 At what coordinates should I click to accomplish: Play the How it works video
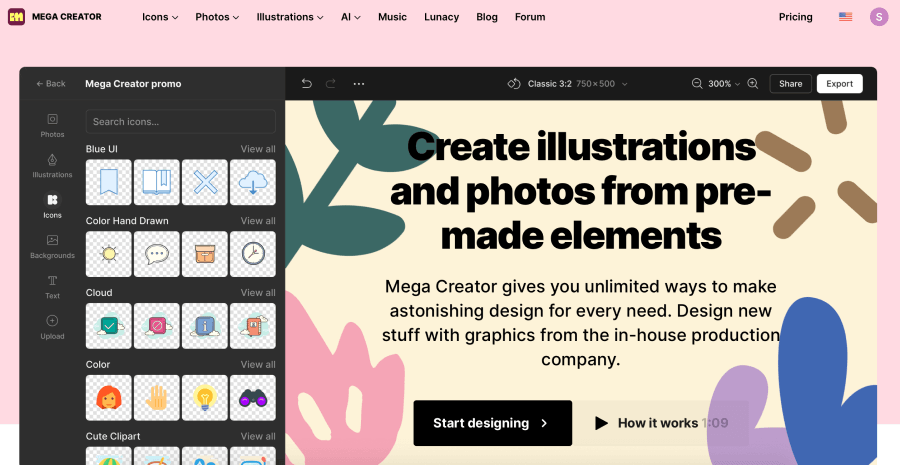[661, 423]
